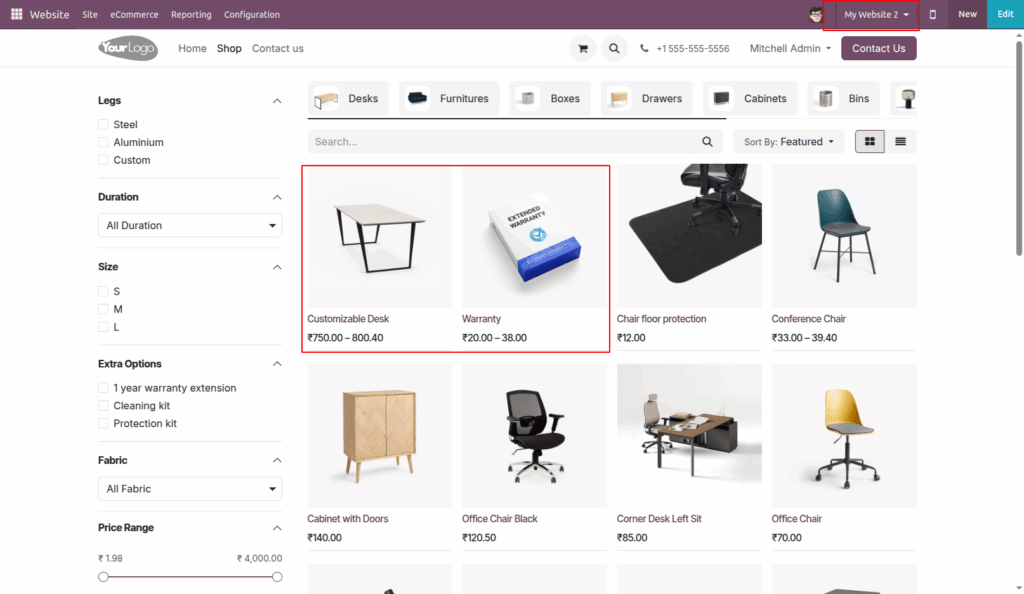Click the Contact Us button
This screenshot has width=1024, height=594.
(x=878, y=47)
